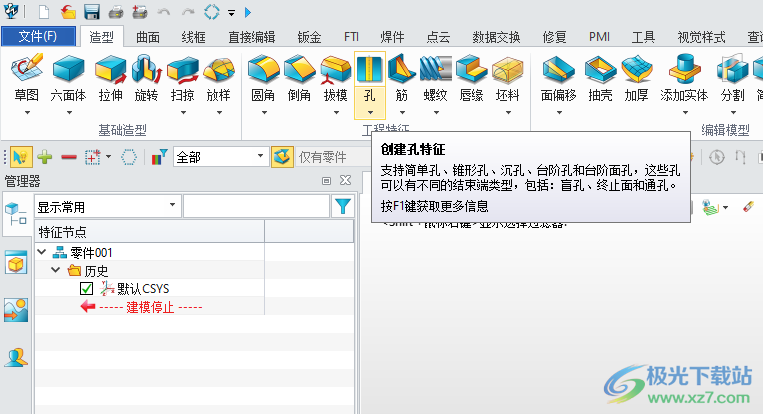Click the 特征节点 column header
Screen dimensions: 763x414
tap(149, 232)
